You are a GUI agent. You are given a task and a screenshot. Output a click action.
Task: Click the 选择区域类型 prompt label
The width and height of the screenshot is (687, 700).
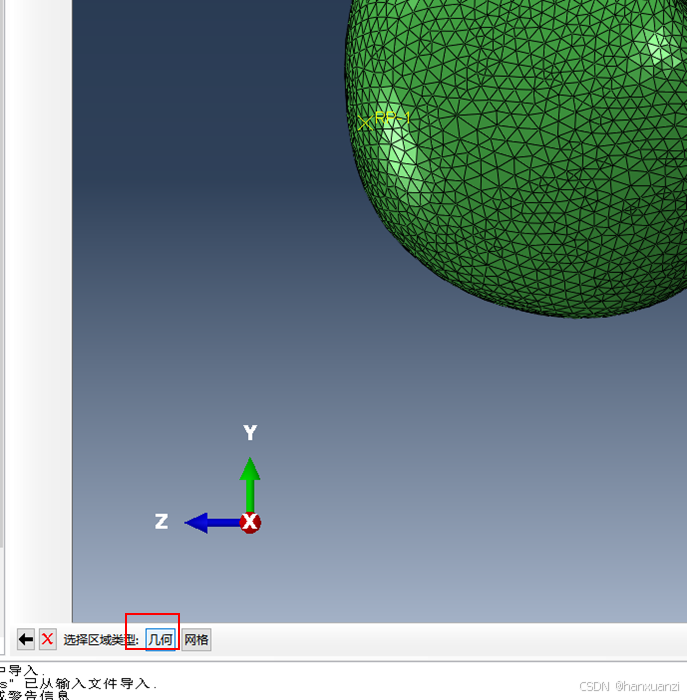(x=101, y=640)
